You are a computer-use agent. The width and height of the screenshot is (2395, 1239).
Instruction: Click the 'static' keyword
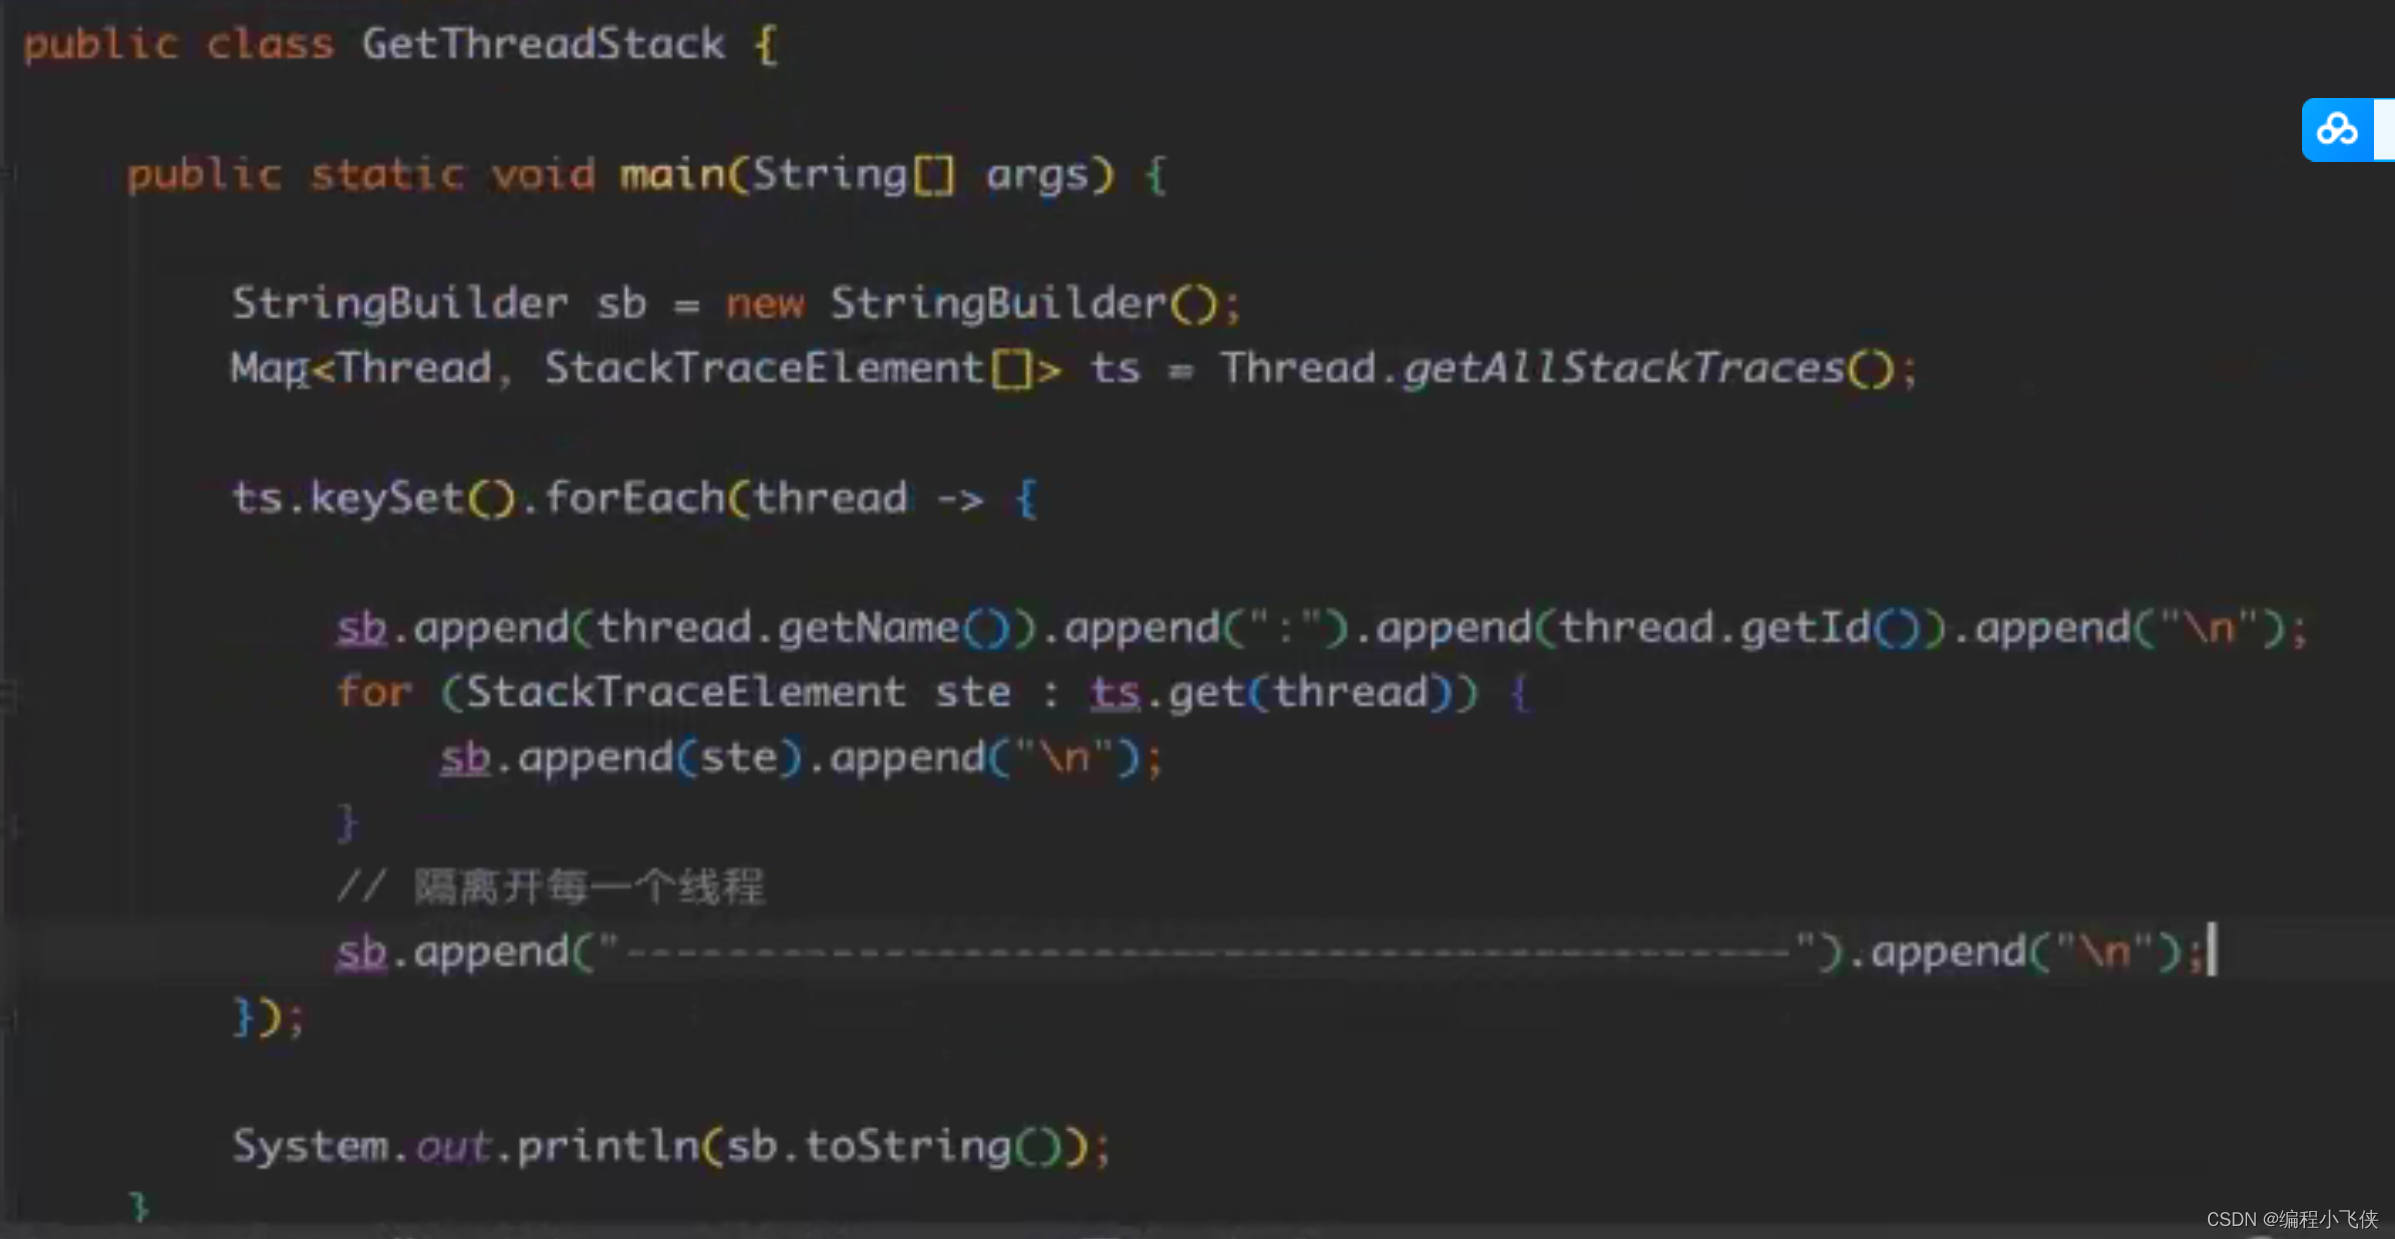point(387,175)
